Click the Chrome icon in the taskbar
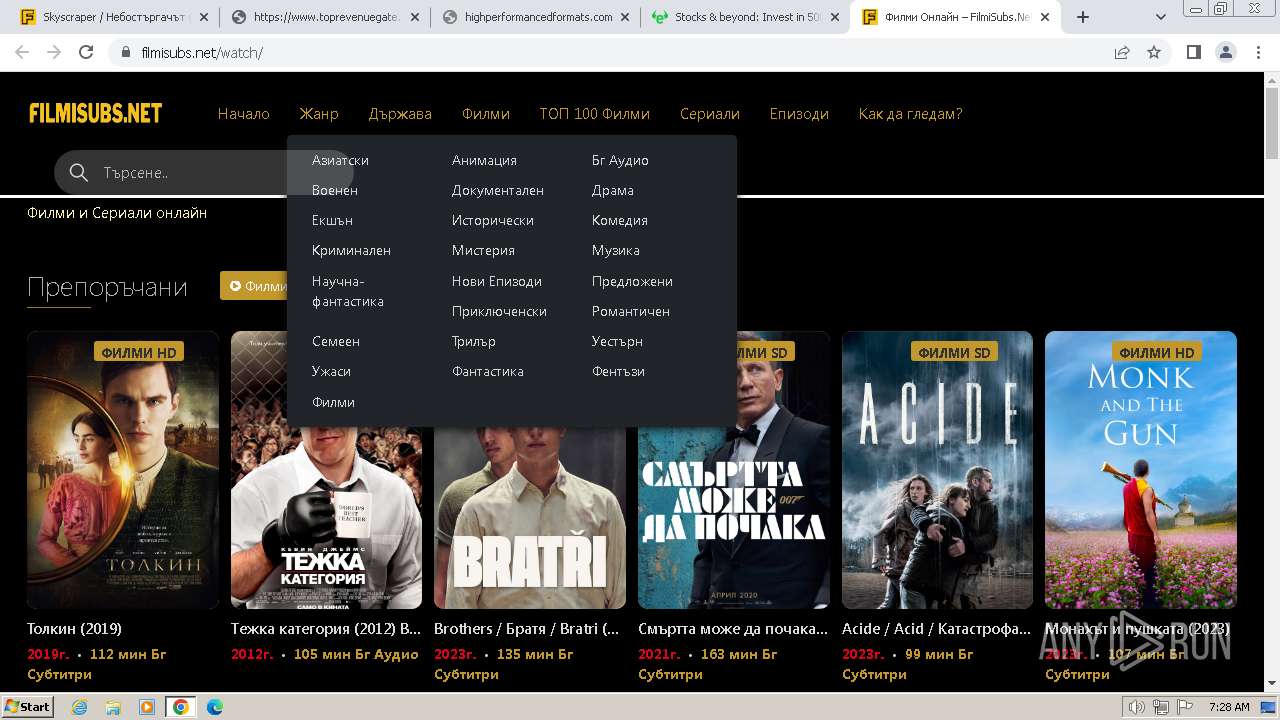This screenshot has height=720, width=1280. [x=181, y=707]
